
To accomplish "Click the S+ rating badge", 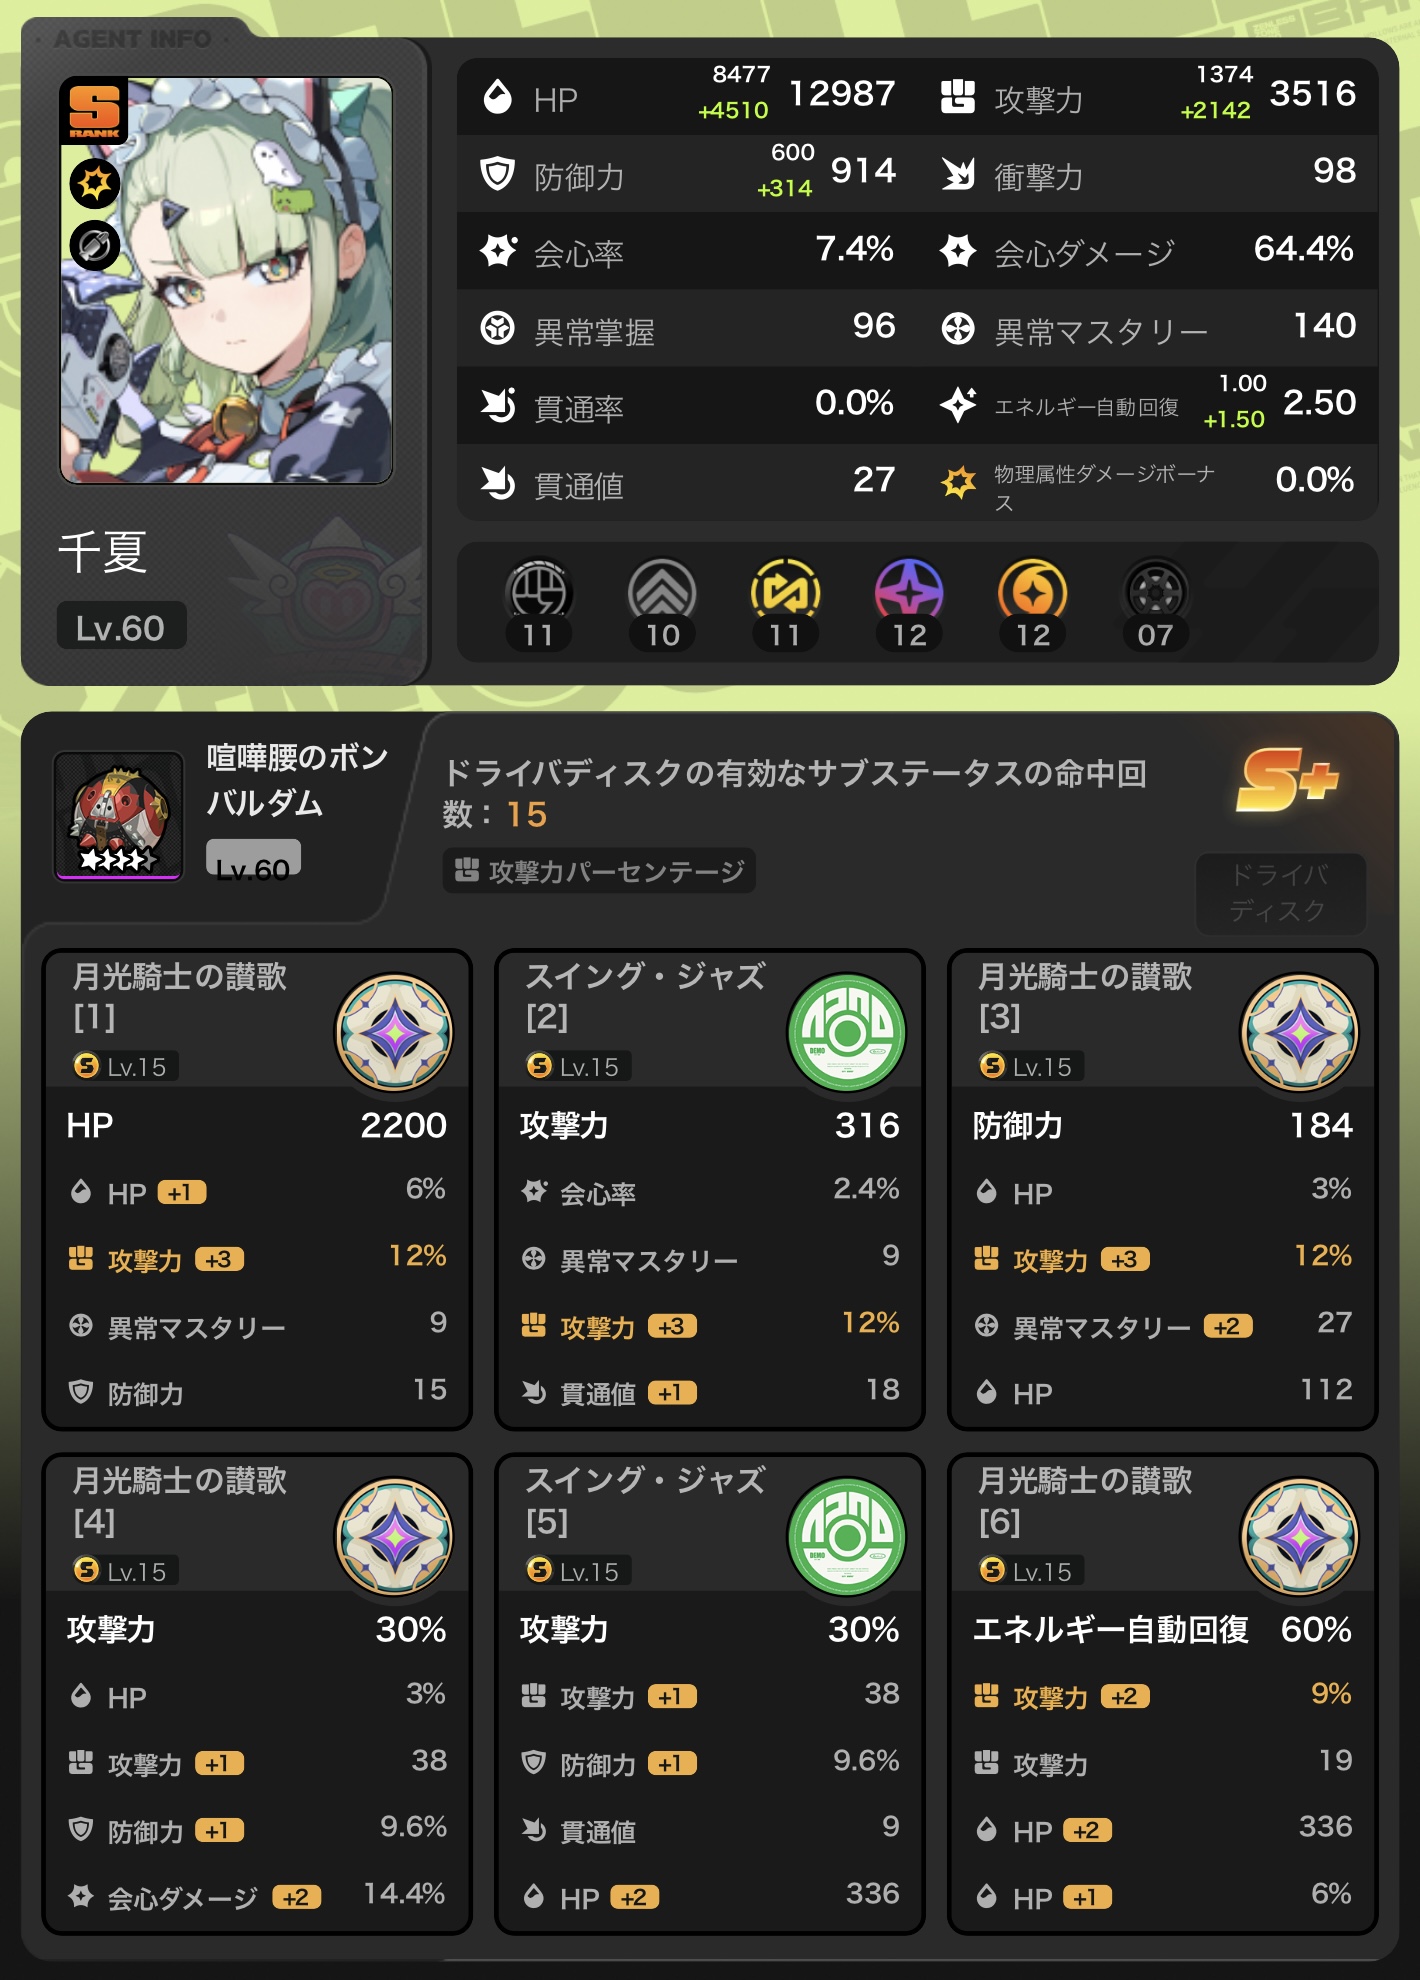I will (1288, 781).
